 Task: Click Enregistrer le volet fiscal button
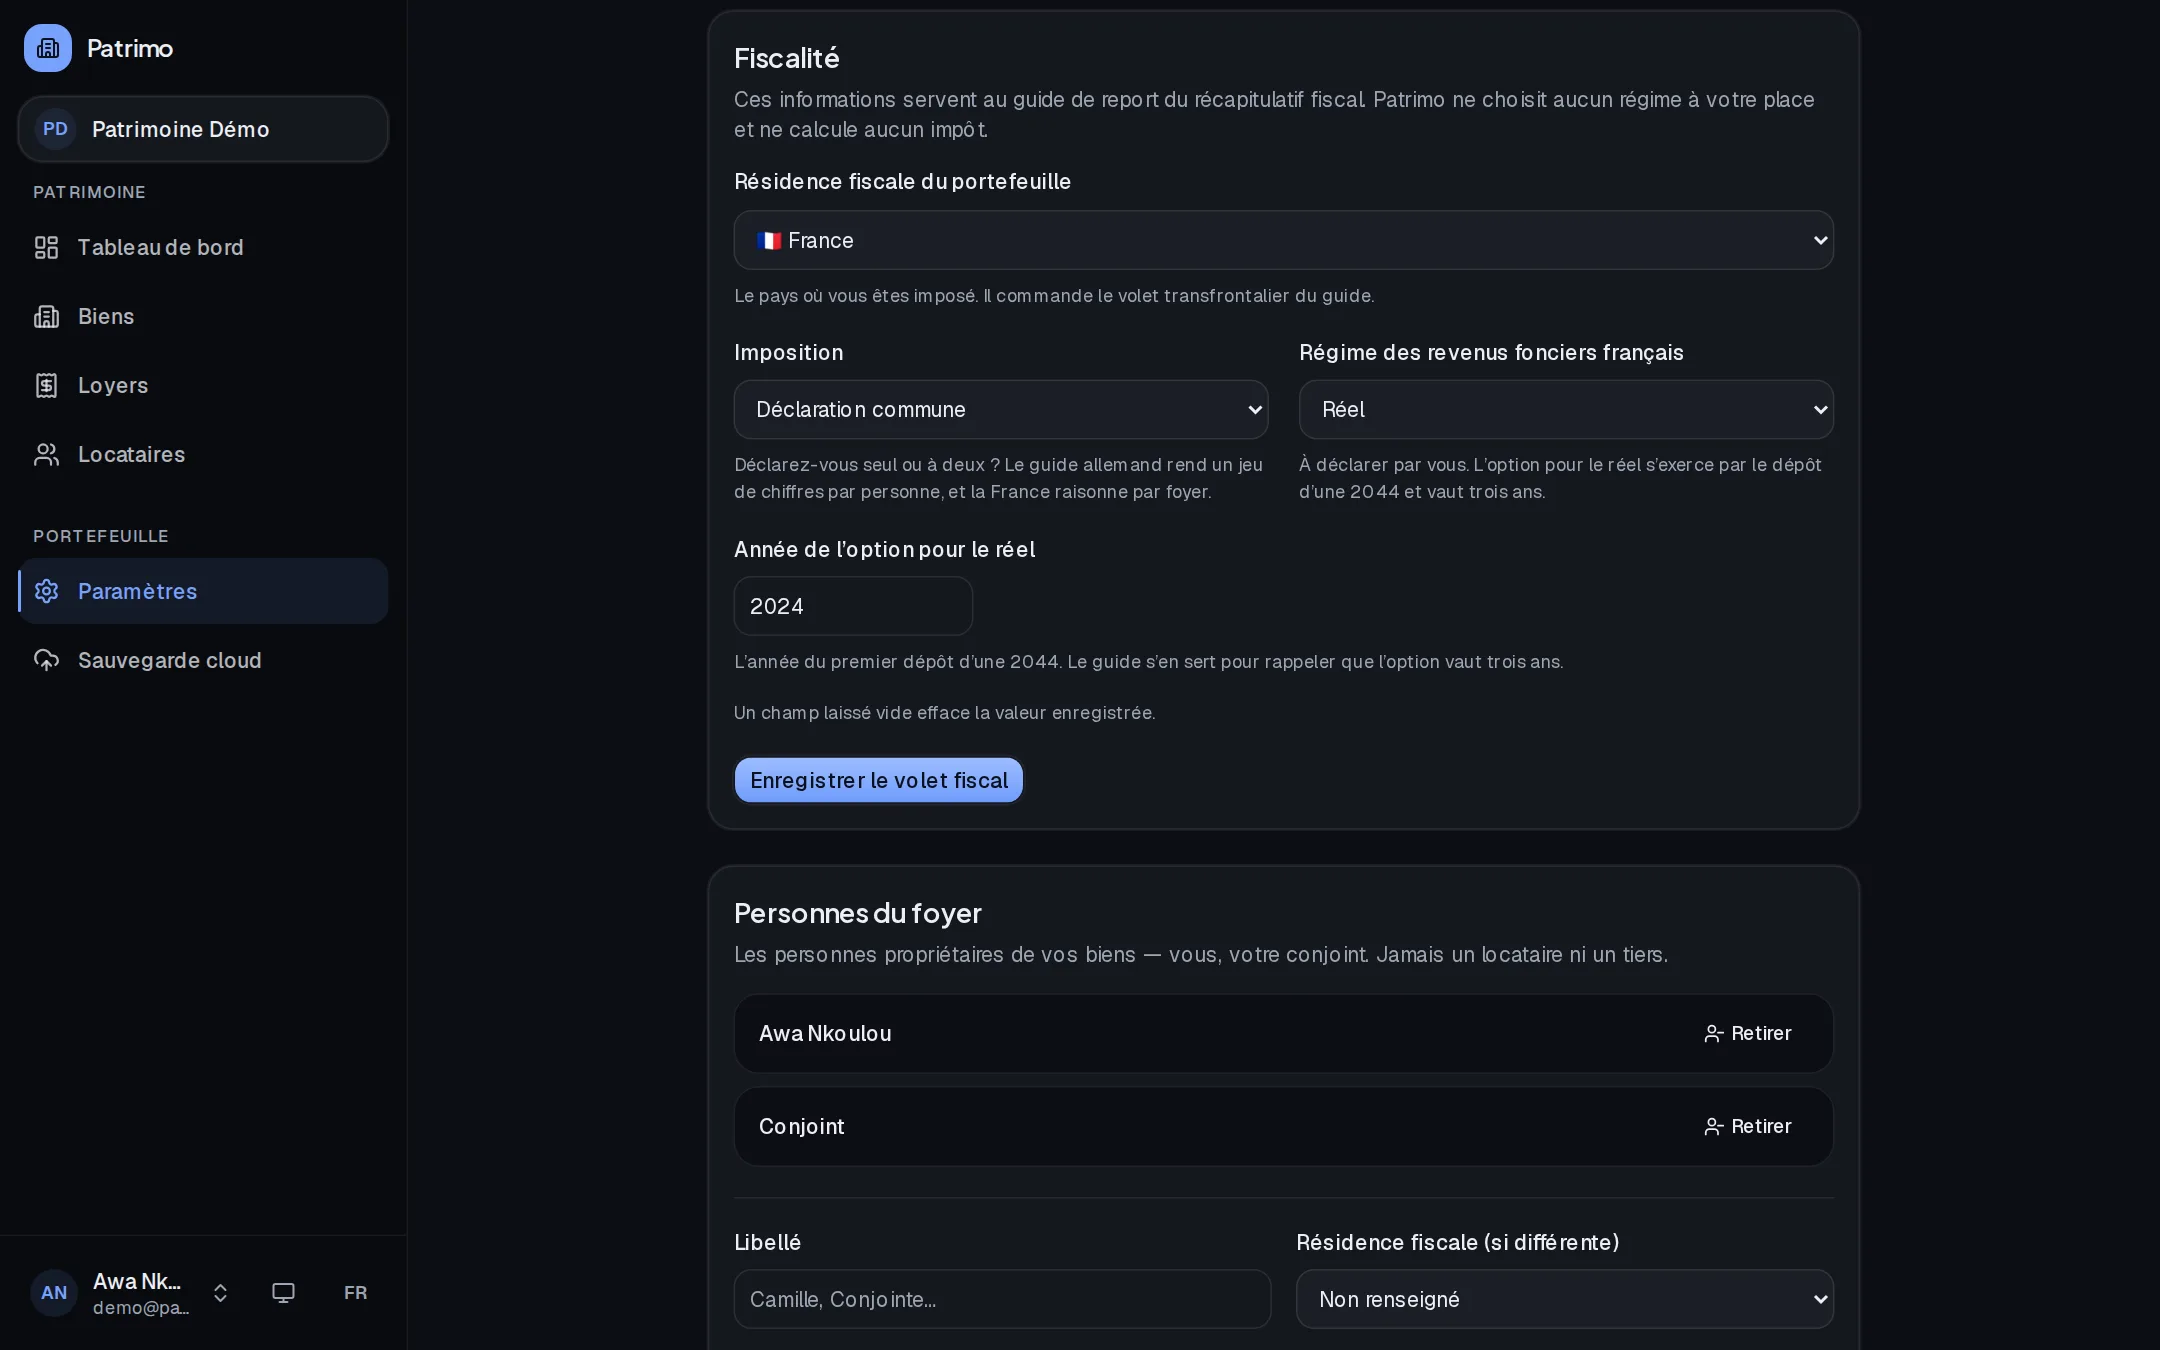coord(879,780)
